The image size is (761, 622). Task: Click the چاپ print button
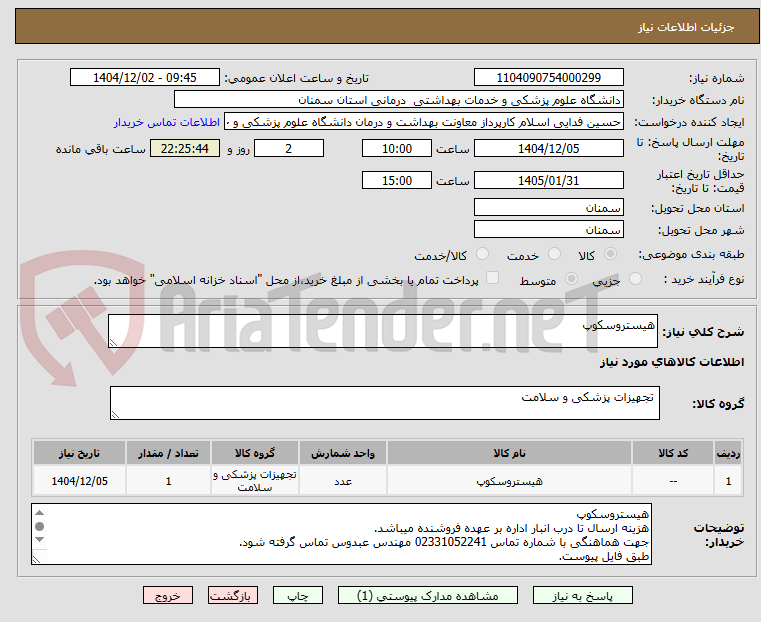point(298,595)
